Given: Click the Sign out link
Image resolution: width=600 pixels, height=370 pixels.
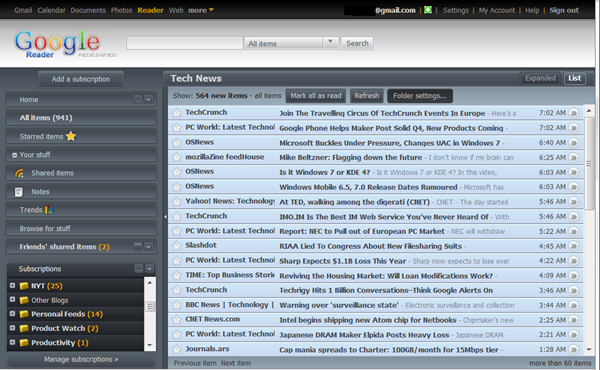Looking at the screenshot, I should click(x=564, y=10).
